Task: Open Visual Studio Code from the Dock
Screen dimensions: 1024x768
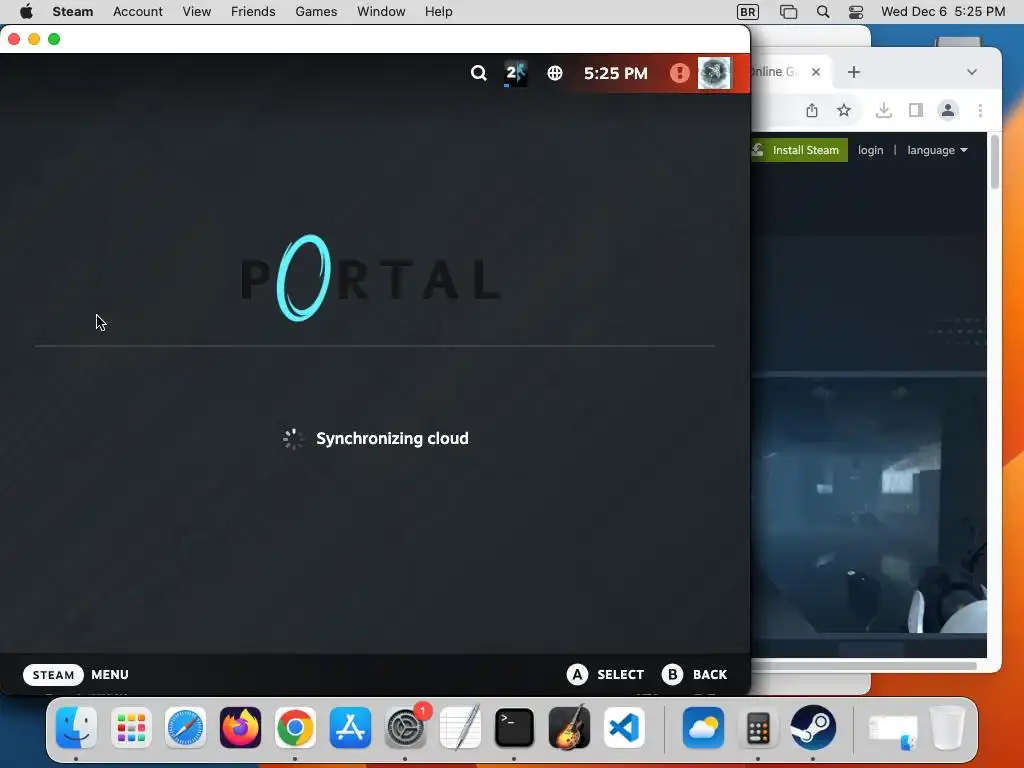Action: (x=624, y=728)
